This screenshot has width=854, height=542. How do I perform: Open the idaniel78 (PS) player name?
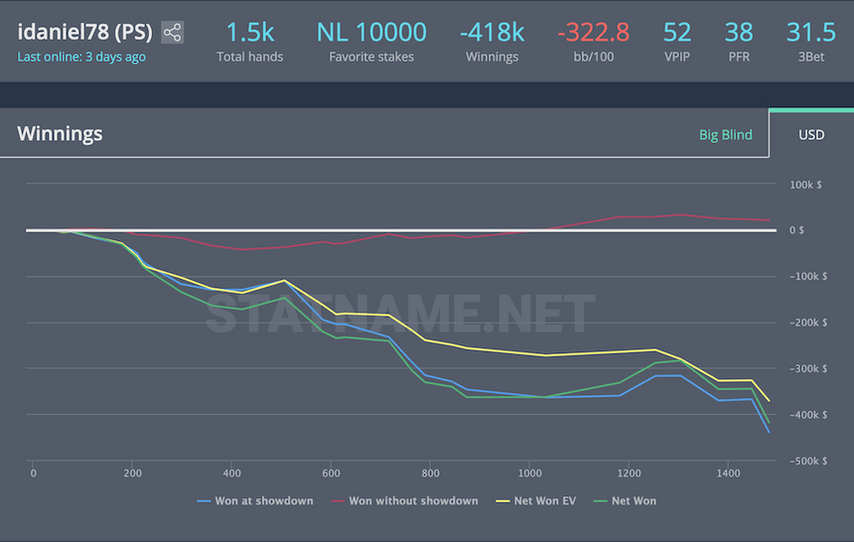click(86, 31)
